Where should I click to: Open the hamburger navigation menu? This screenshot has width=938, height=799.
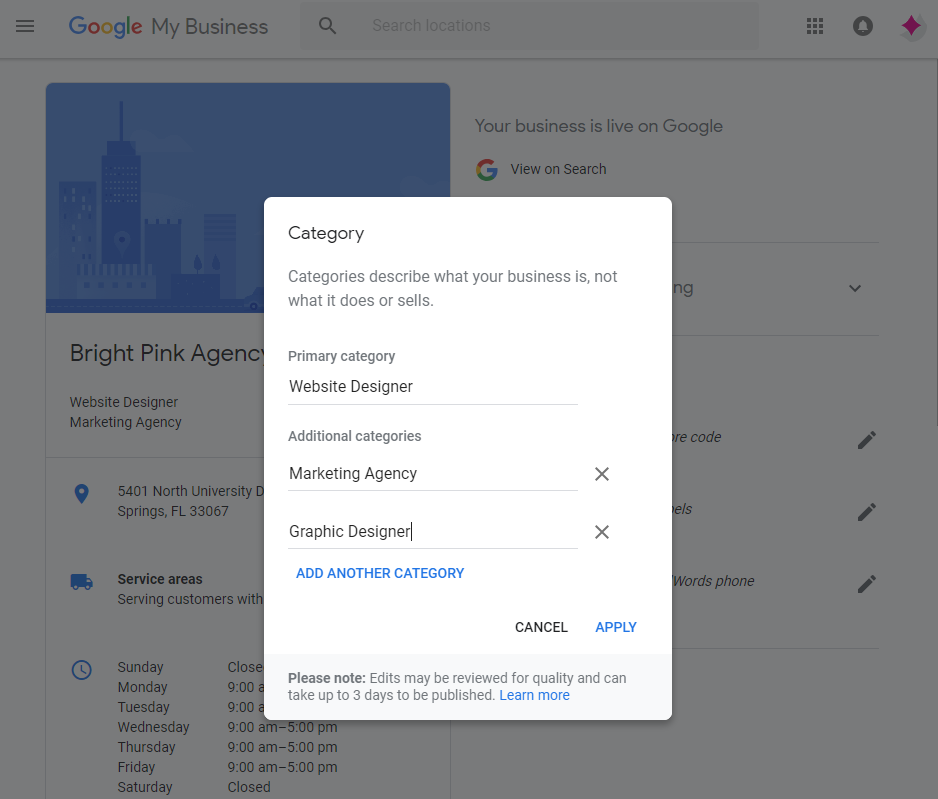point(25,26)
